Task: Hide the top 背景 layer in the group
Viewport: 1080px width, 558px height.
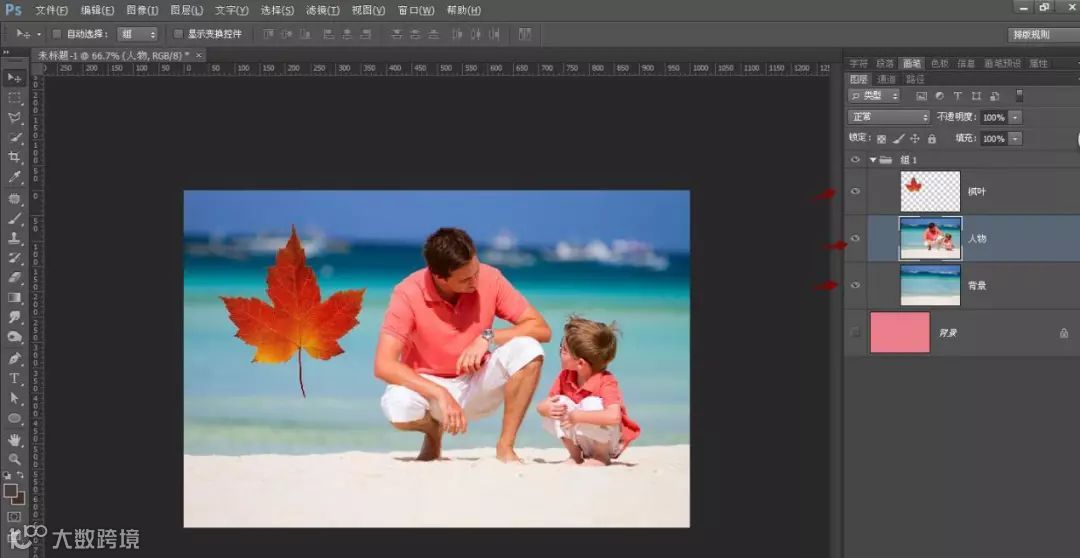Action: tap(855, 285)
